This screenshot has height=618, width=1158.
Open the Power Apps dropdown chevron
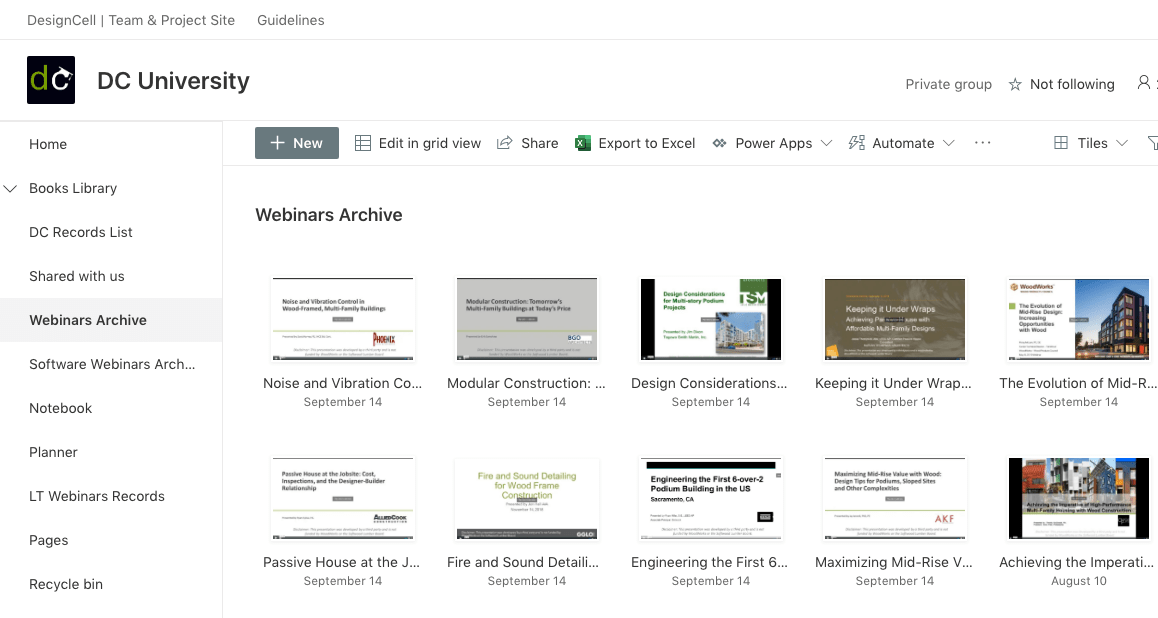828,143
